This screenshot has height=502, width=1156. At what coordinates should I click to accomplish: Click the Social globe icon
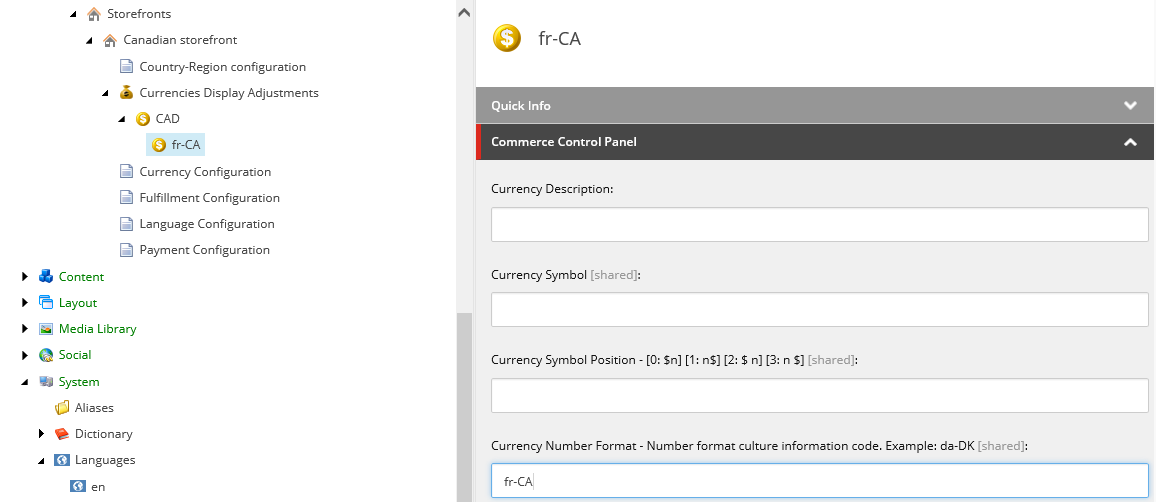(46, 355)
